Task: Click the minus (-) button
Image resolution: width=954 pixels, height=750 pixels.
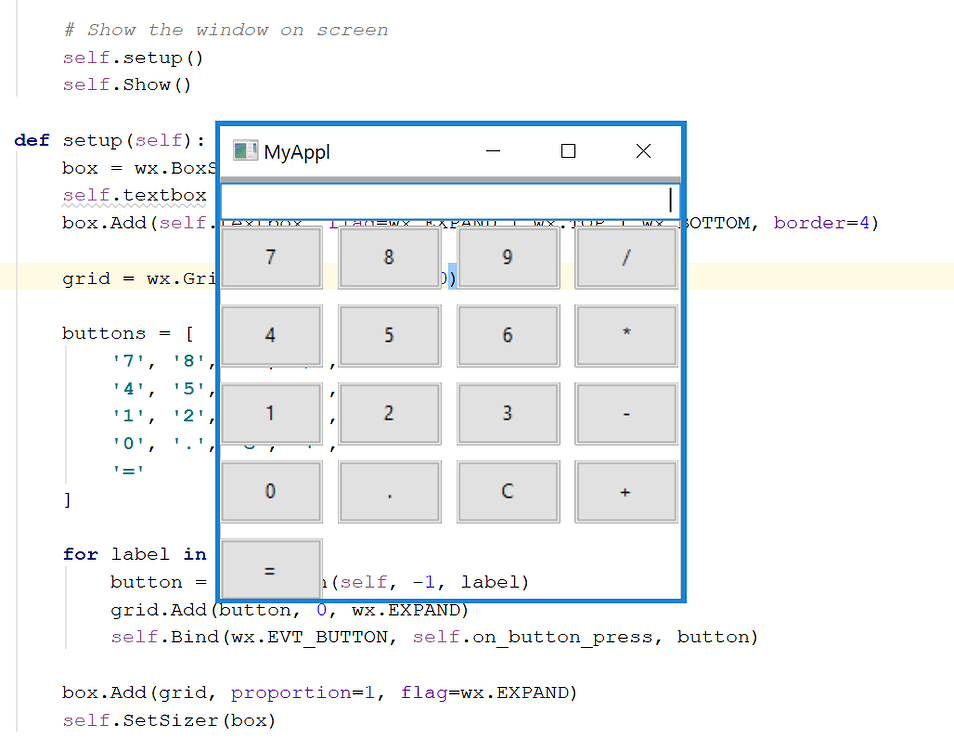Action: tap(626, 414)
